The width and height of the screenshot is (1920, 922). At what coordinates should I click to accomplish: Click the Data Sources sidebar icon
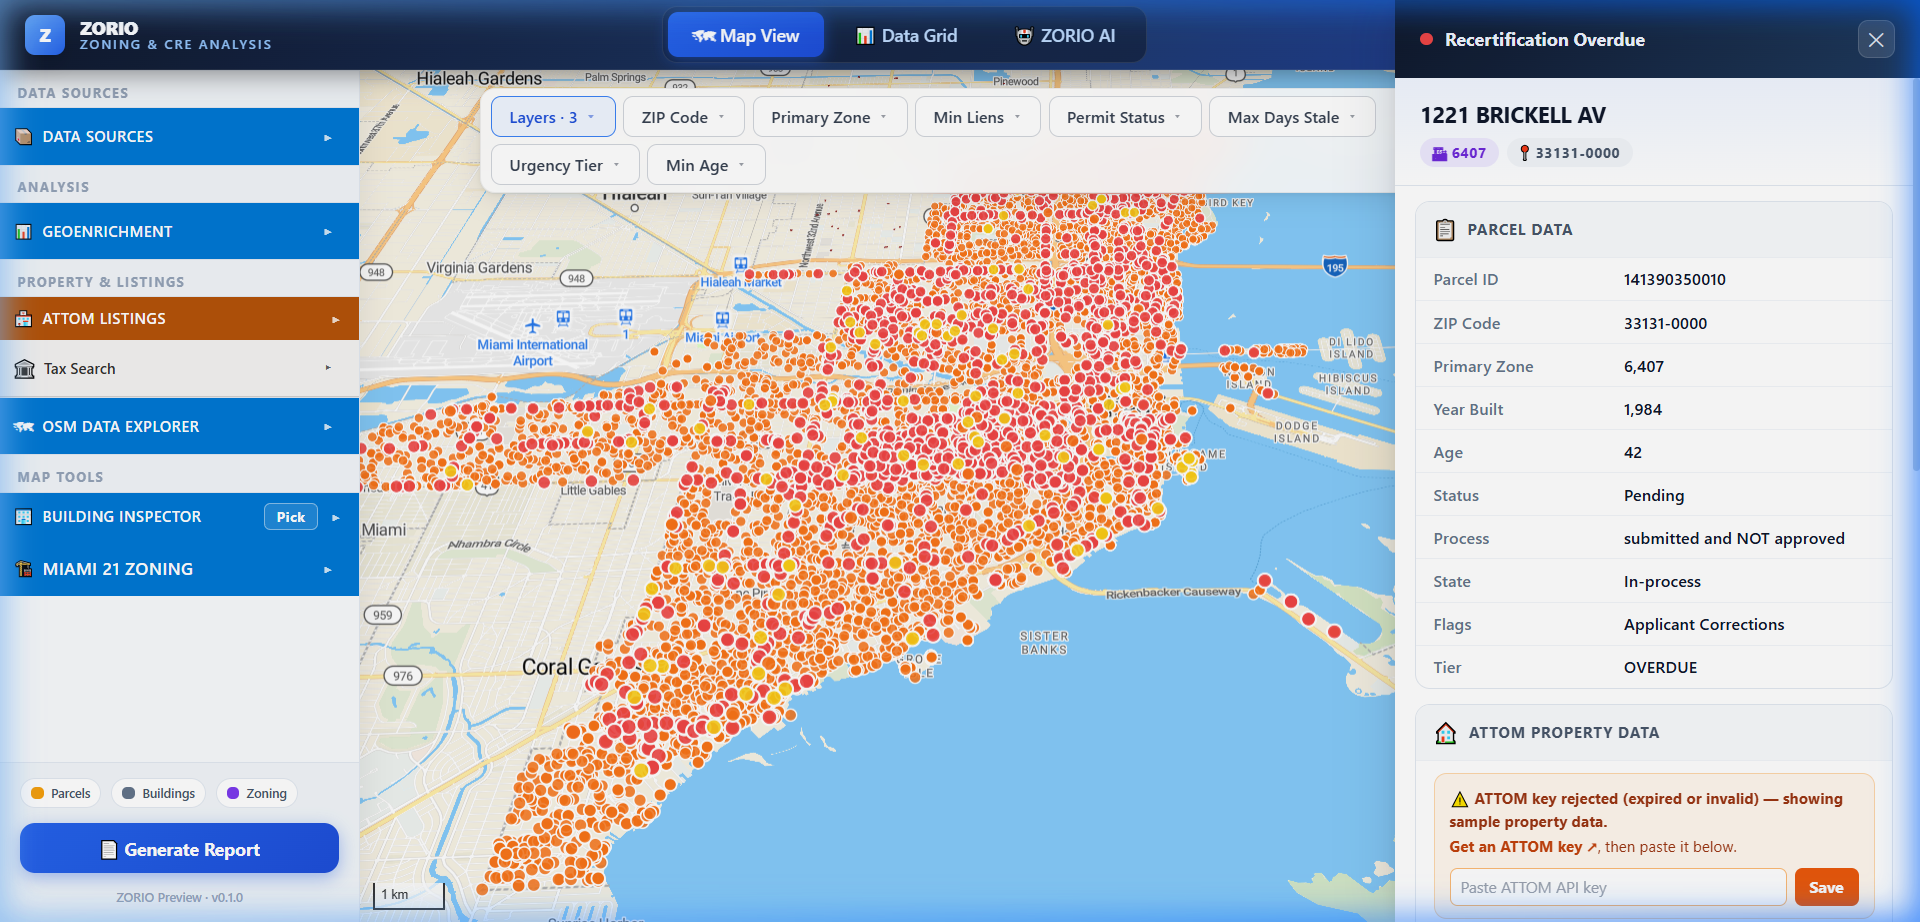click(x=24, y=137)
